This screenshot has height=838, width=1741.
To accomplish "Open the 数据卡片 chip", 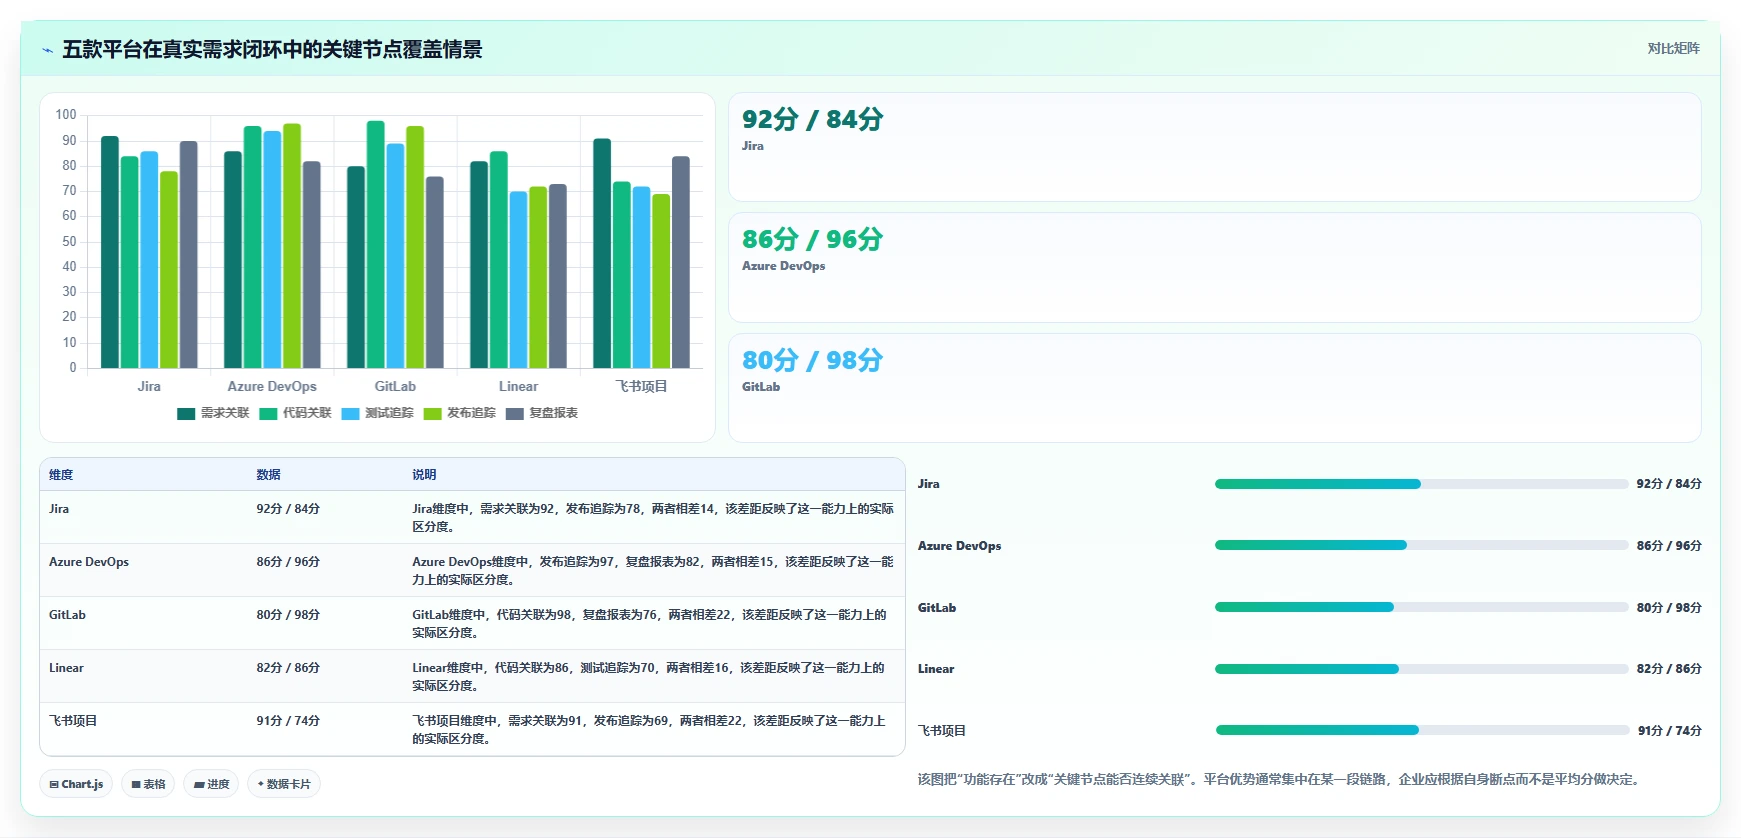I will pyautogui.click(x=284, y=784).
